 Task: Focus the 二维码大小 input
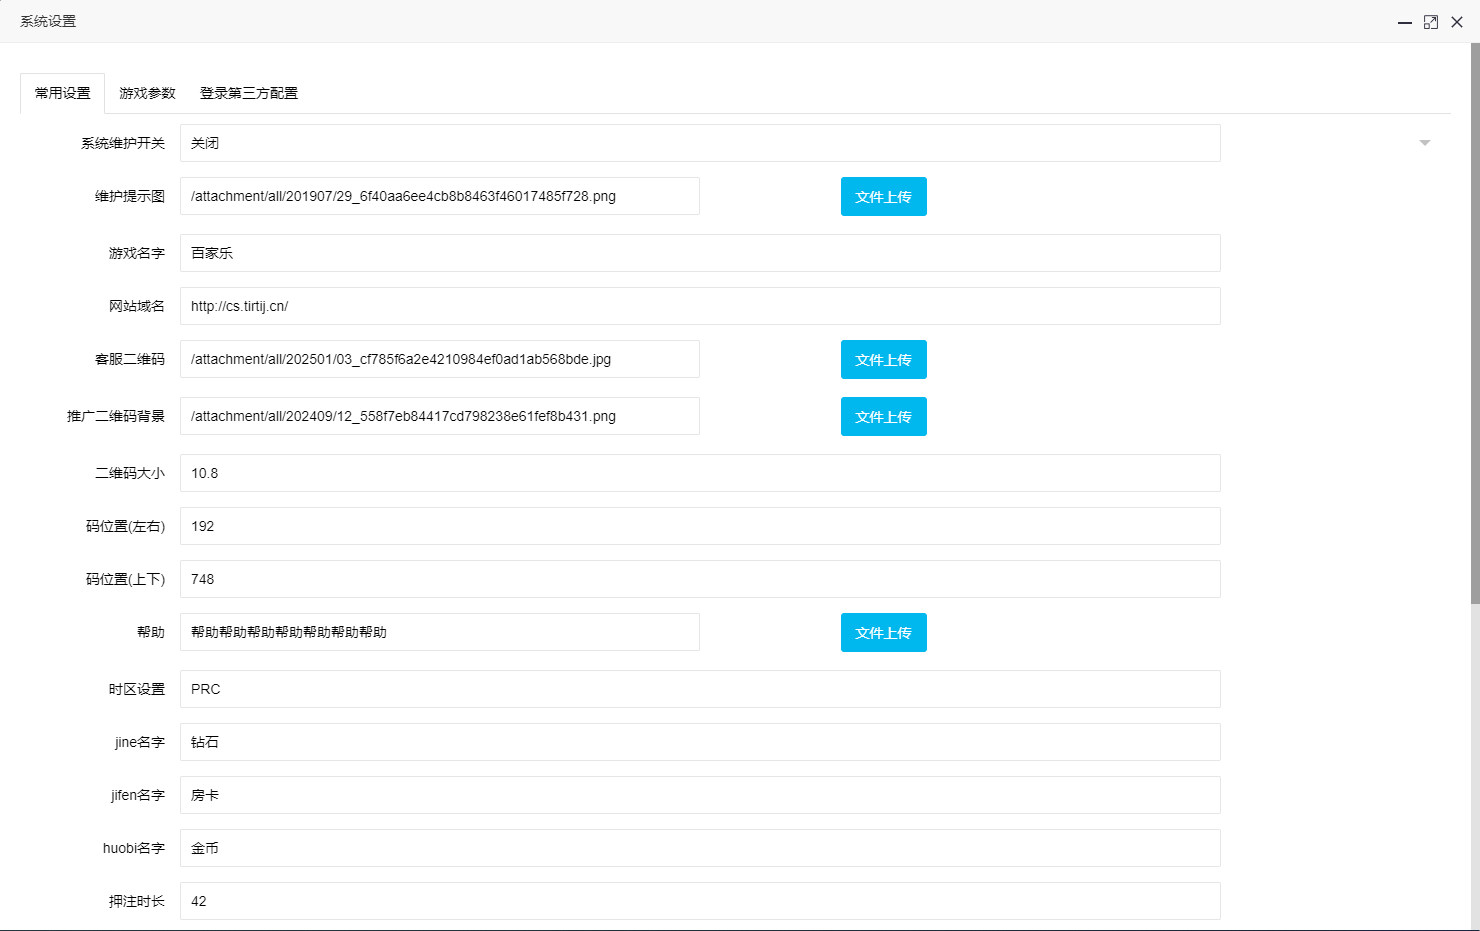(x=700, y=473)
